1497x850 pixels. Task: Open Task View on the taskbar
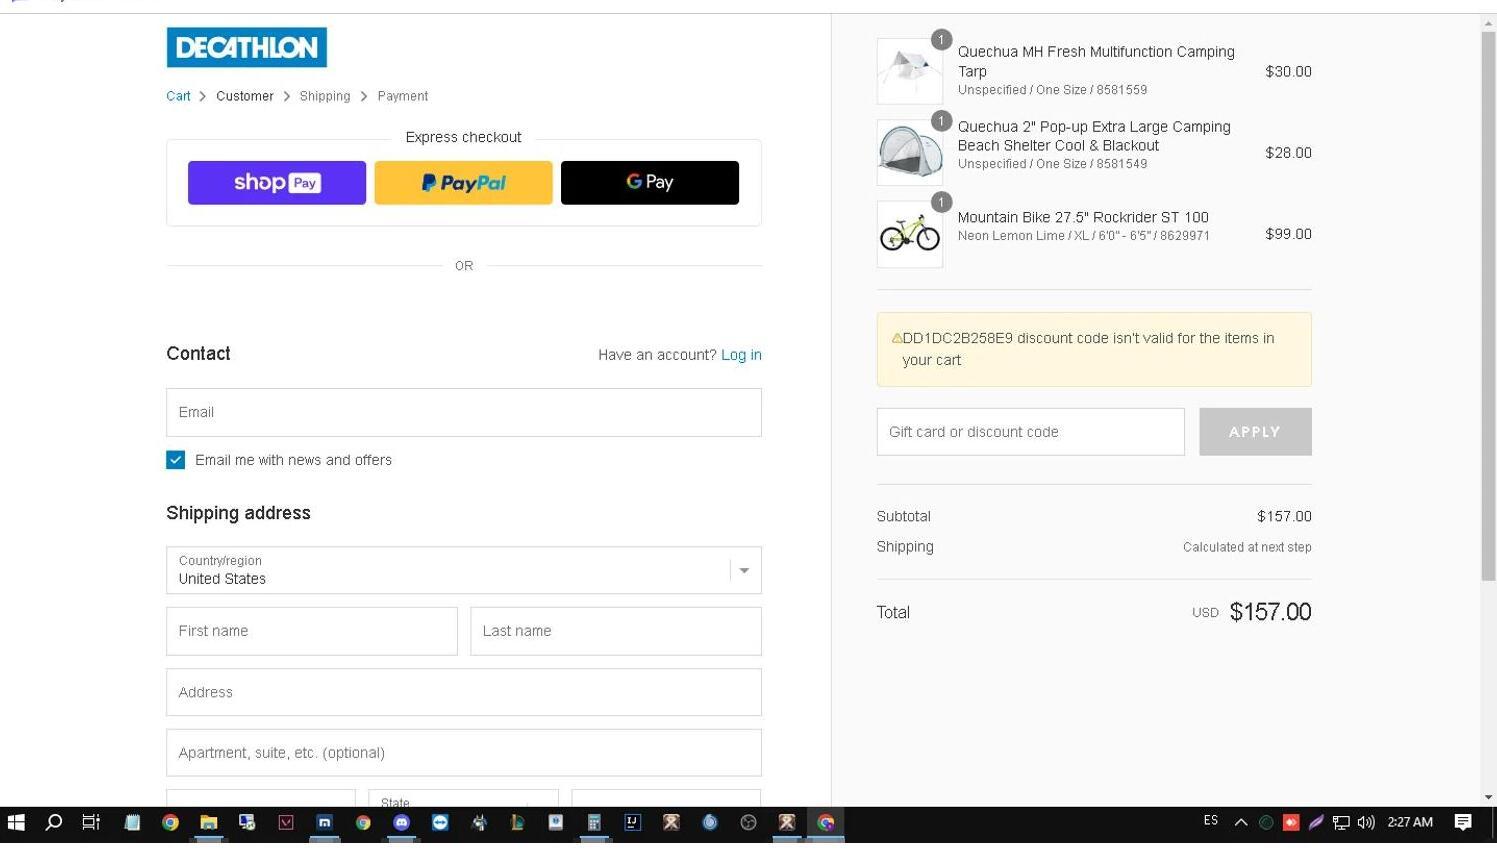(91, 822)
